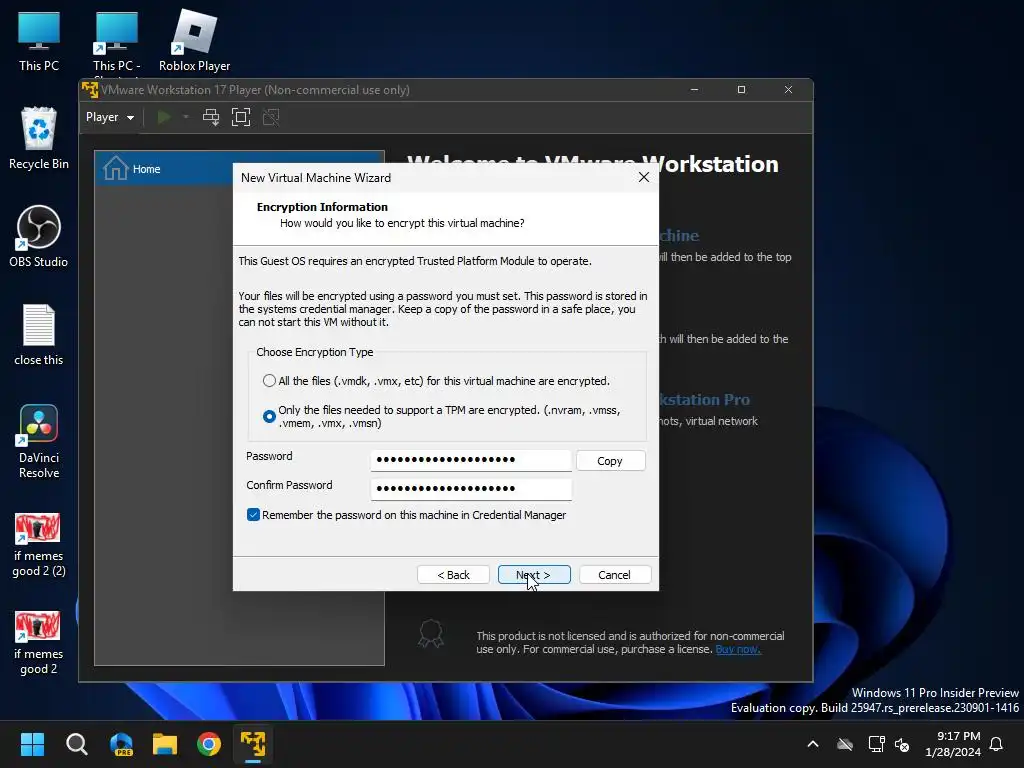1024x768 pixels.
Task: Select the 'if memes good 2 (2)' desktop icon
Action: pos(39,545)
